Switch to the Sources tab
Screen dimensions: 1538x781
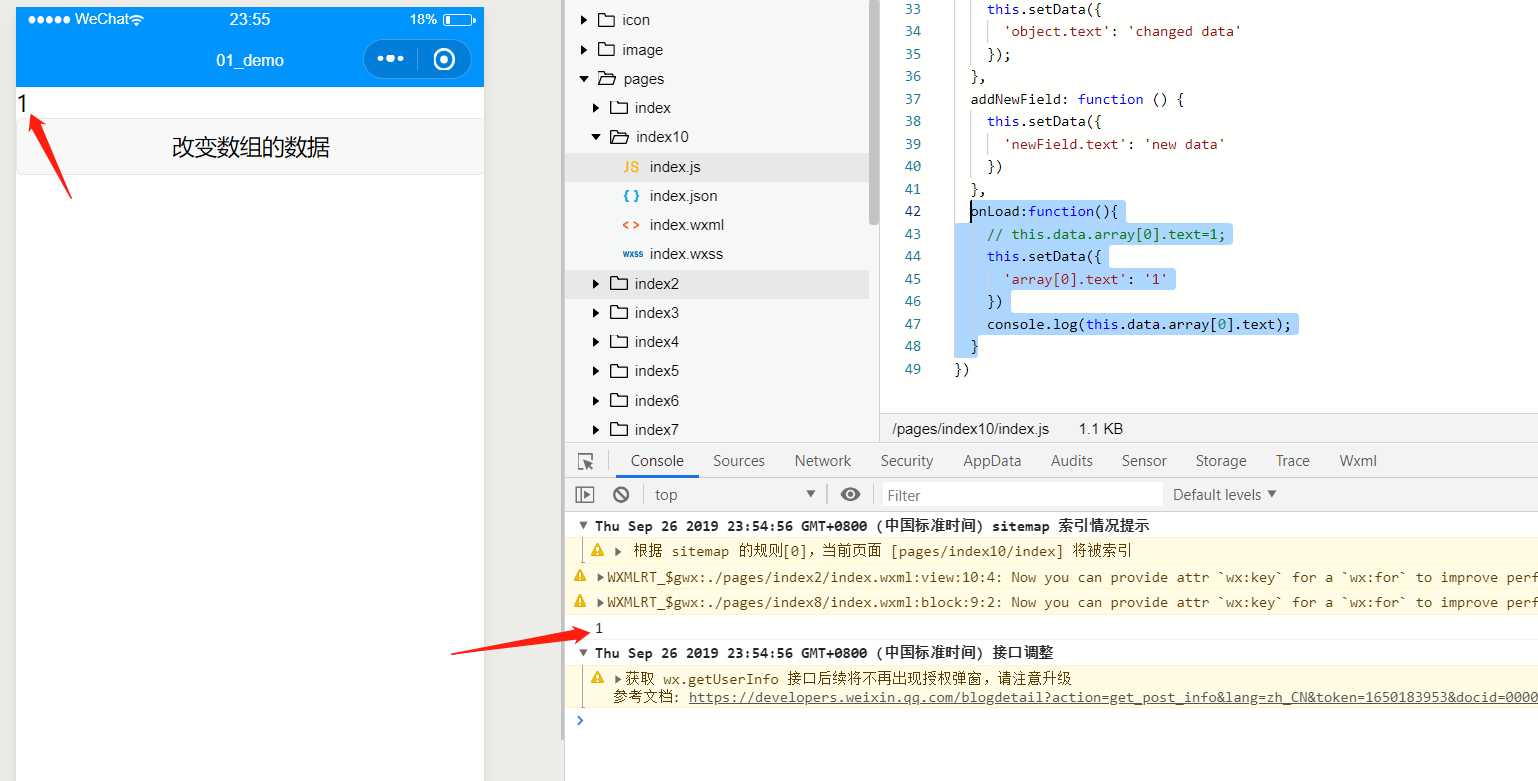[x=739, y=461]
